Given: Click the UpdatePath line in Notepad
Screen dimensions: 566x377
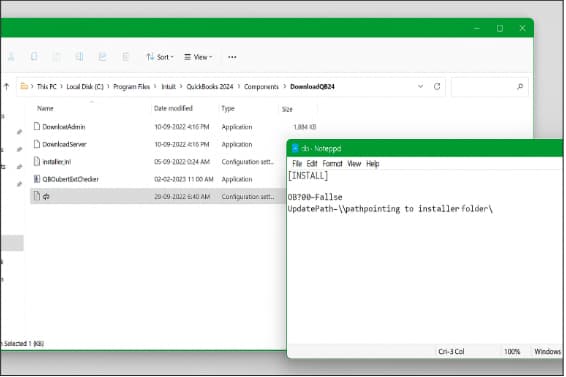Looking at the screenshot, I should 390,209.
